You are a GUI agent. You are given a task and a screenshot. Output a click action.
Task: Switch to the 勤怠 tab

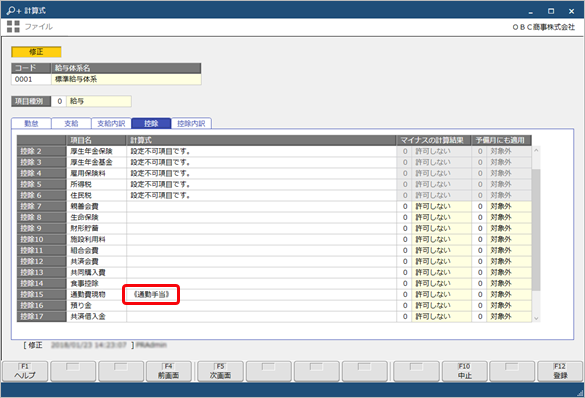pos(31,123)
